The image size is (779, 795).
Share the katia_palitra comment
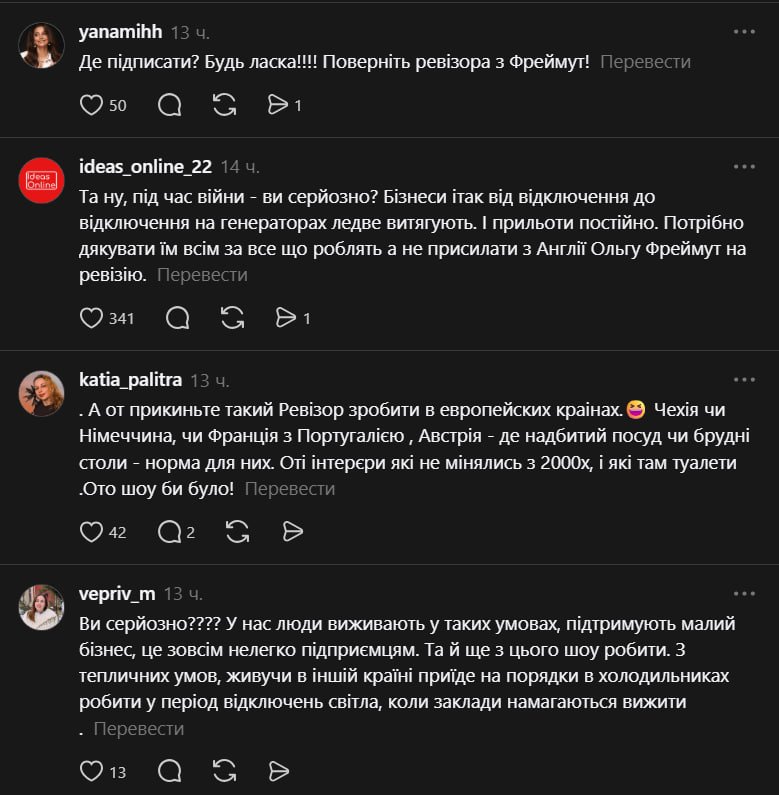tap(292, 532)
